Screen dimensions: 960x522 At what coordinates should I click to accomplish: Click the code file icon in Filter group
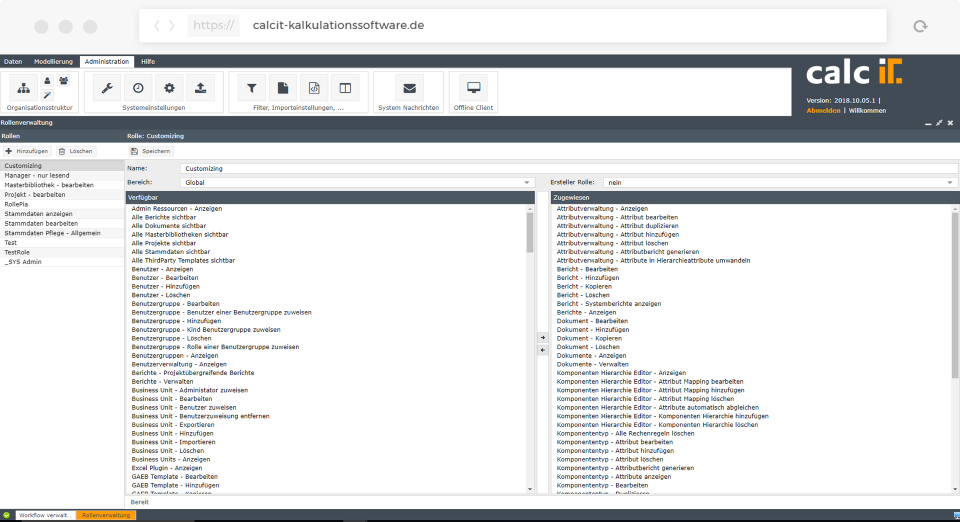[x=314, y=88]
